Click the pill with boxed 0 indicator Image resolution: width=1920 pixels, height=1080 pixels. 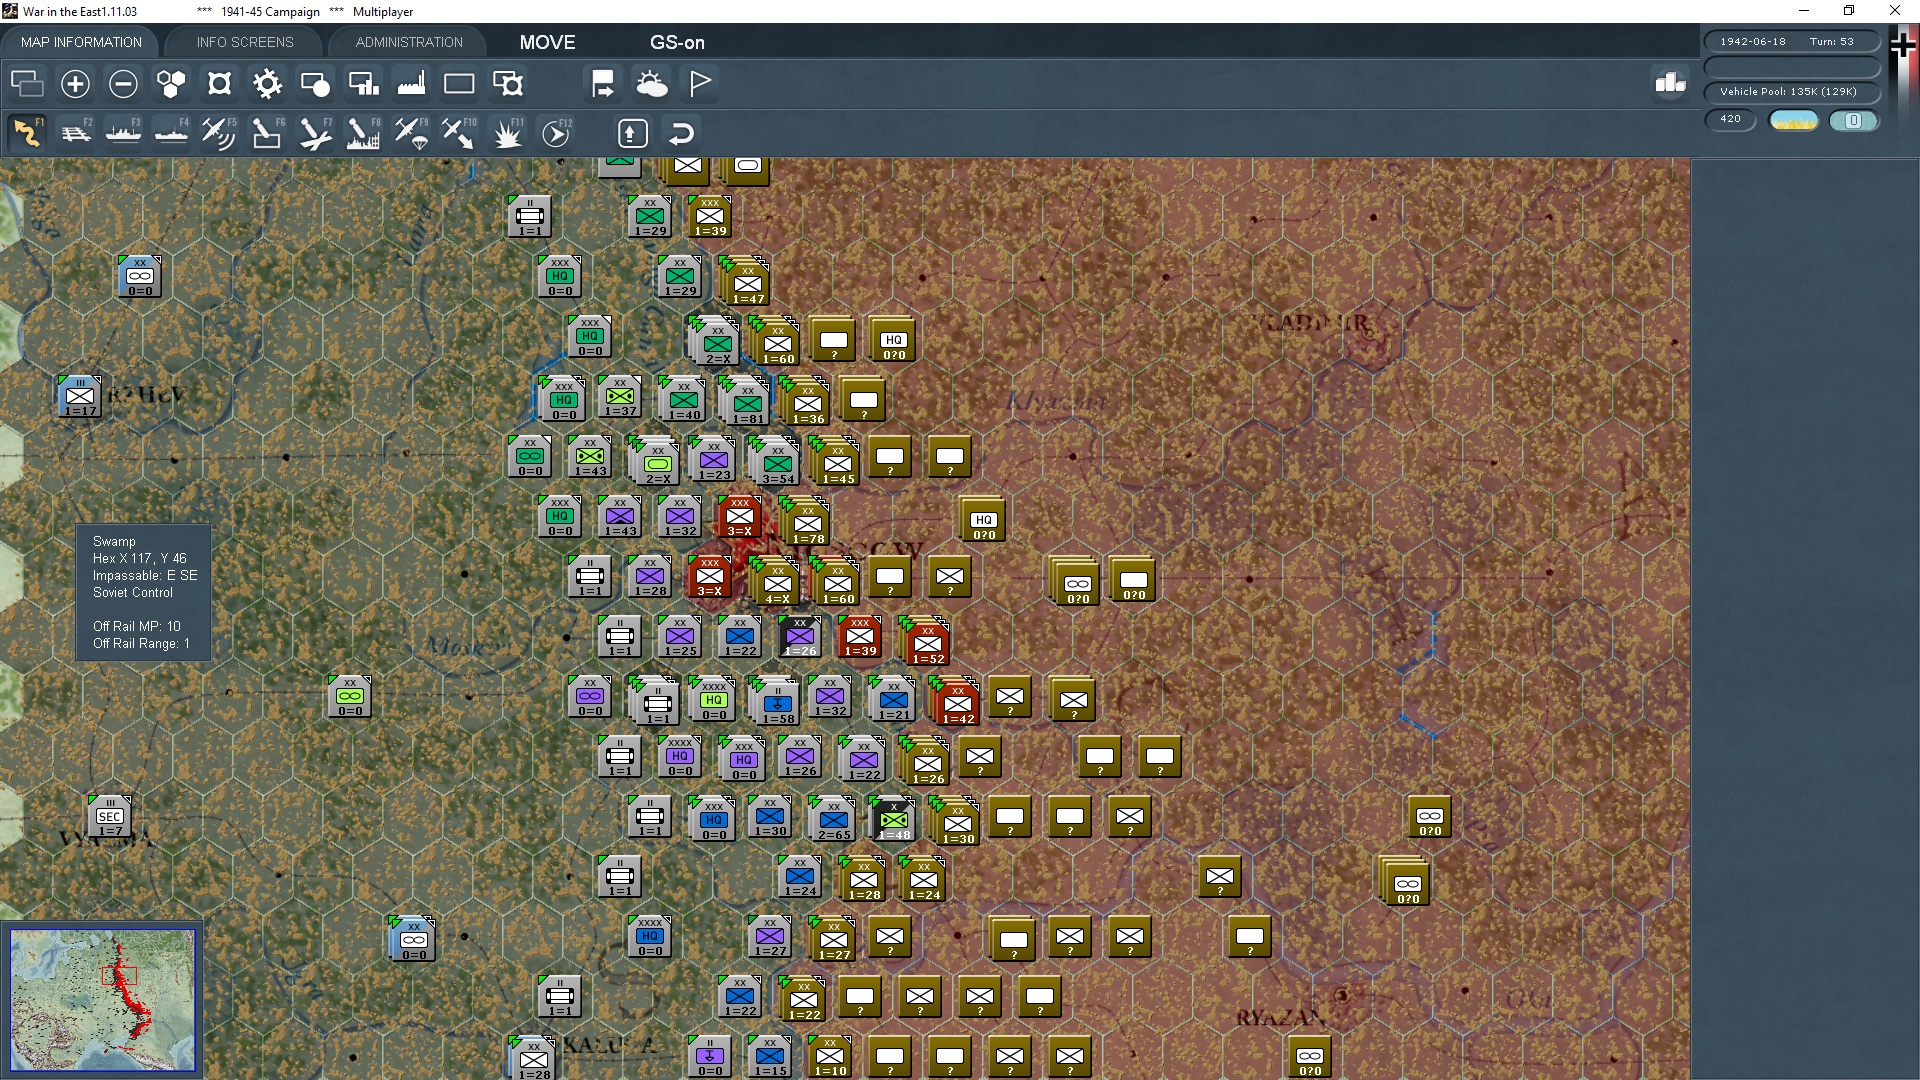click(1853, 120)
